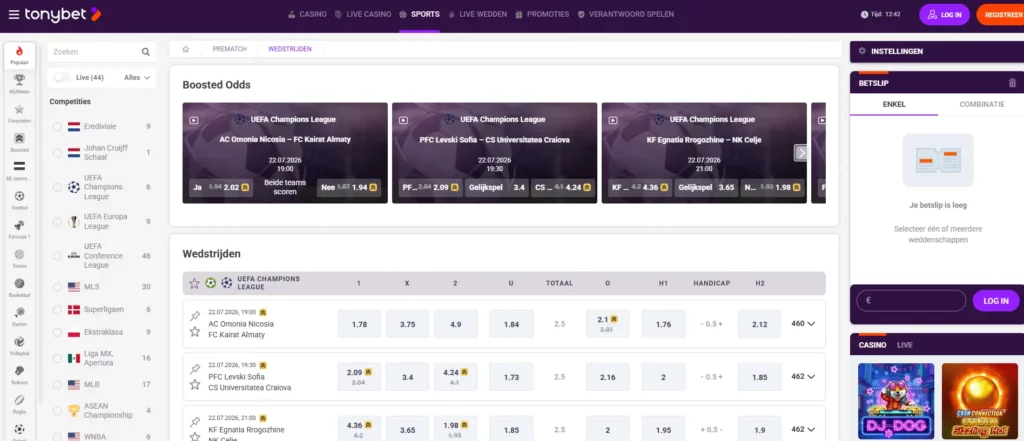Open the DJ Dog casino game thumbnail
This screenshot has width=1024, height=441.
896,401
